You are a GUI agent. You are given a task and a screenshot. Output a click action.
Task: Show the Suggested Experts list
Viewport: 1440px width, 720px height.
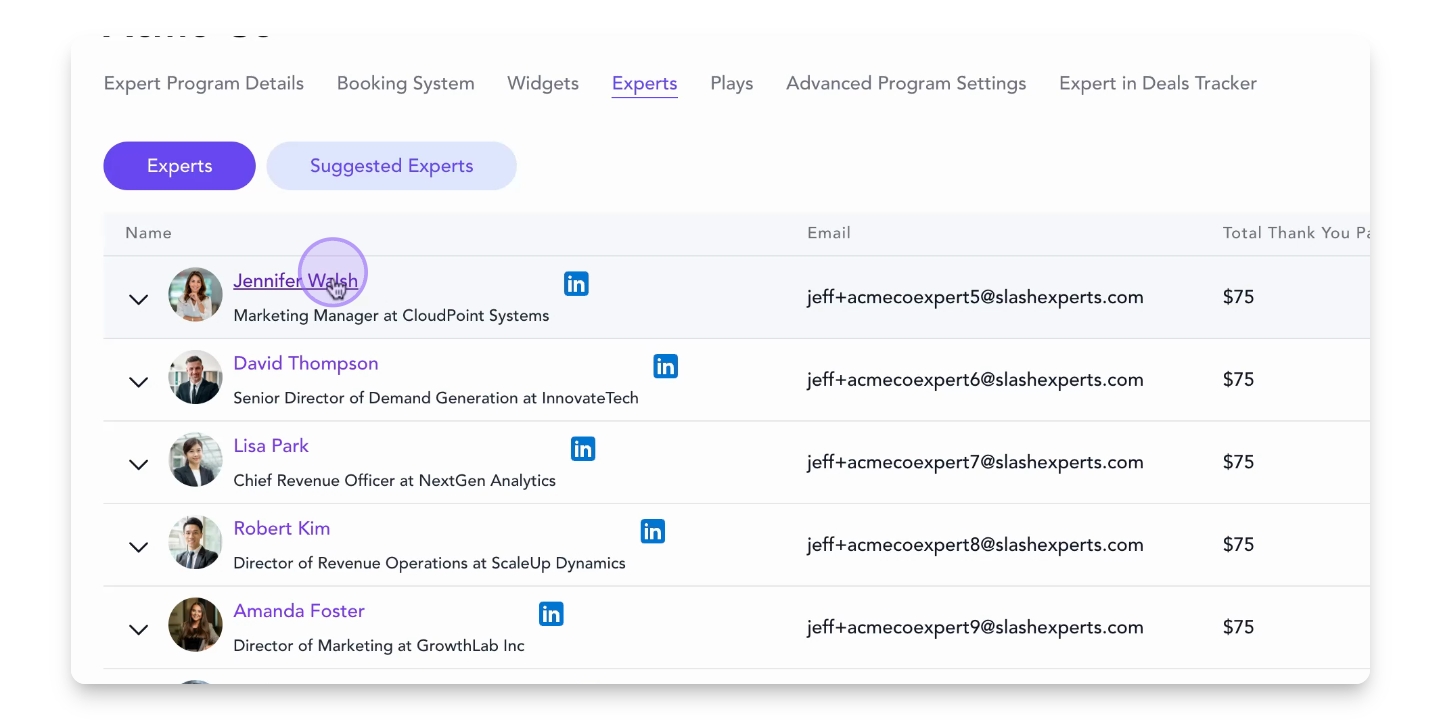tap(391, 166)
